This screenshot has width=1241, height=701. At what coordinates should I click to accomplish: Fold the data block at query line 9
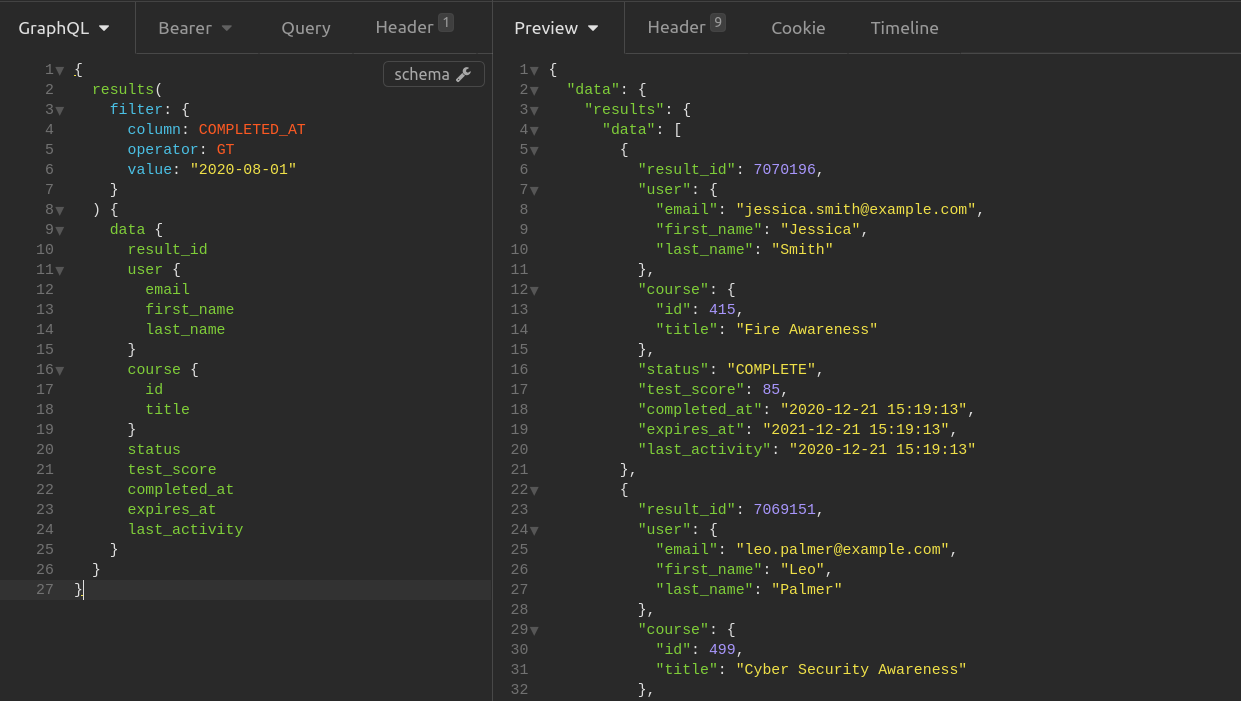(x=60, y=230)
